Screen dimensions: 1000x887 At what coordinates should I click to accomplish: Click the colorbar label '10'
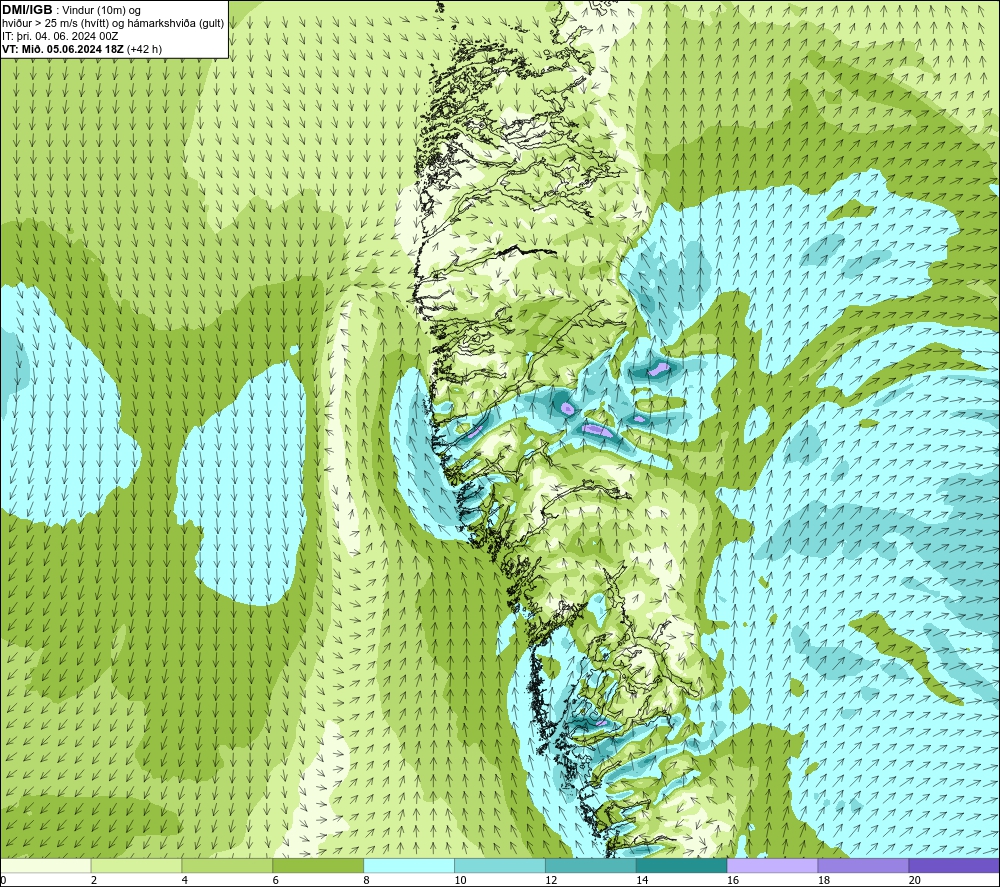point(460,880)
